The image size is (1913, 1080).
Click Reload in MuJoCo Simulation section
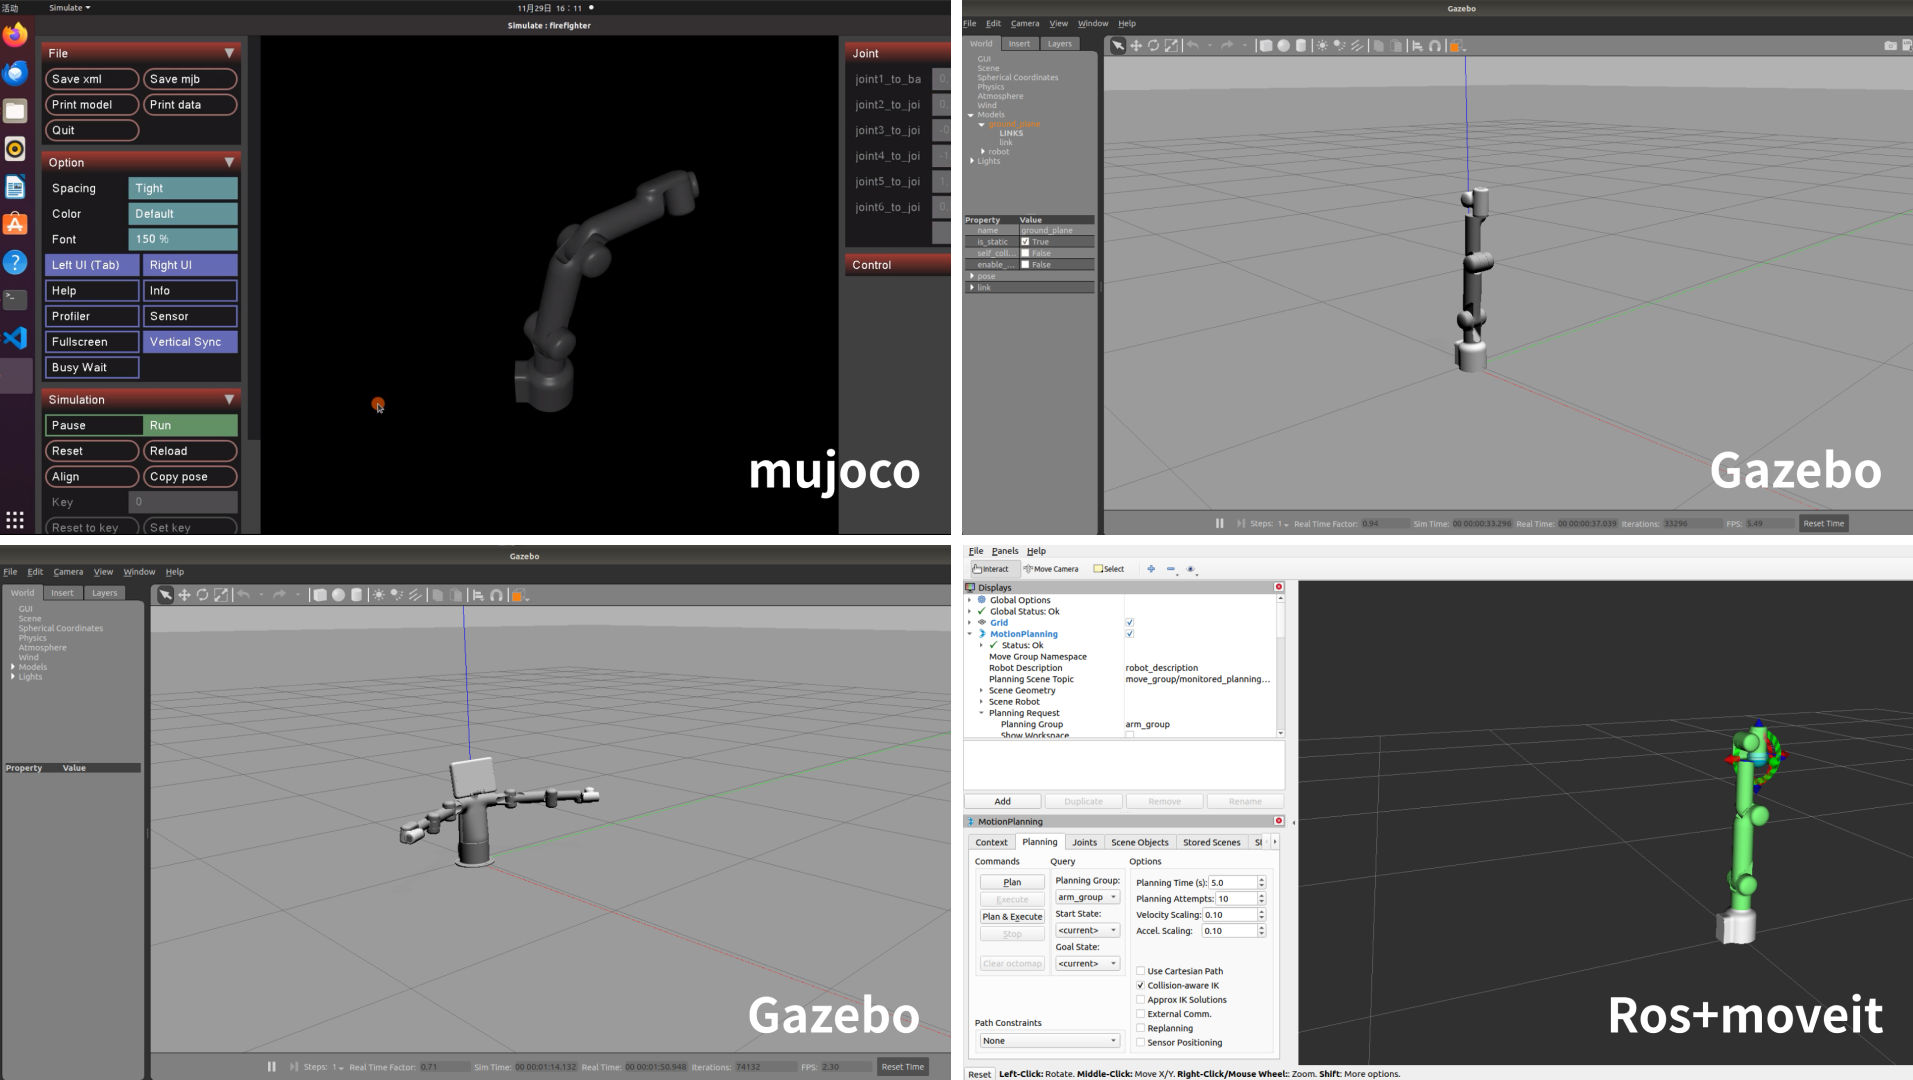click(190, 451)
